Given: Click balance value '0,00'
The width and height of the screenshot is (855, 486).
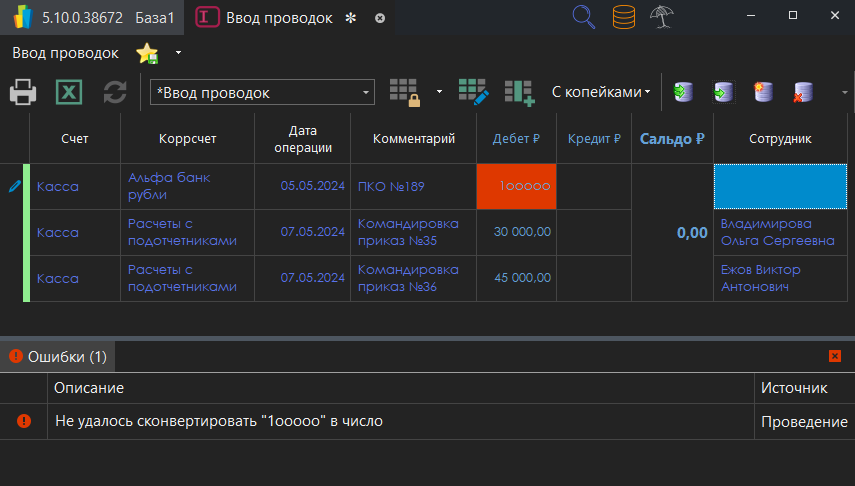Looking at the screenshot, I should pyautogui.click(x=692, y=233).
